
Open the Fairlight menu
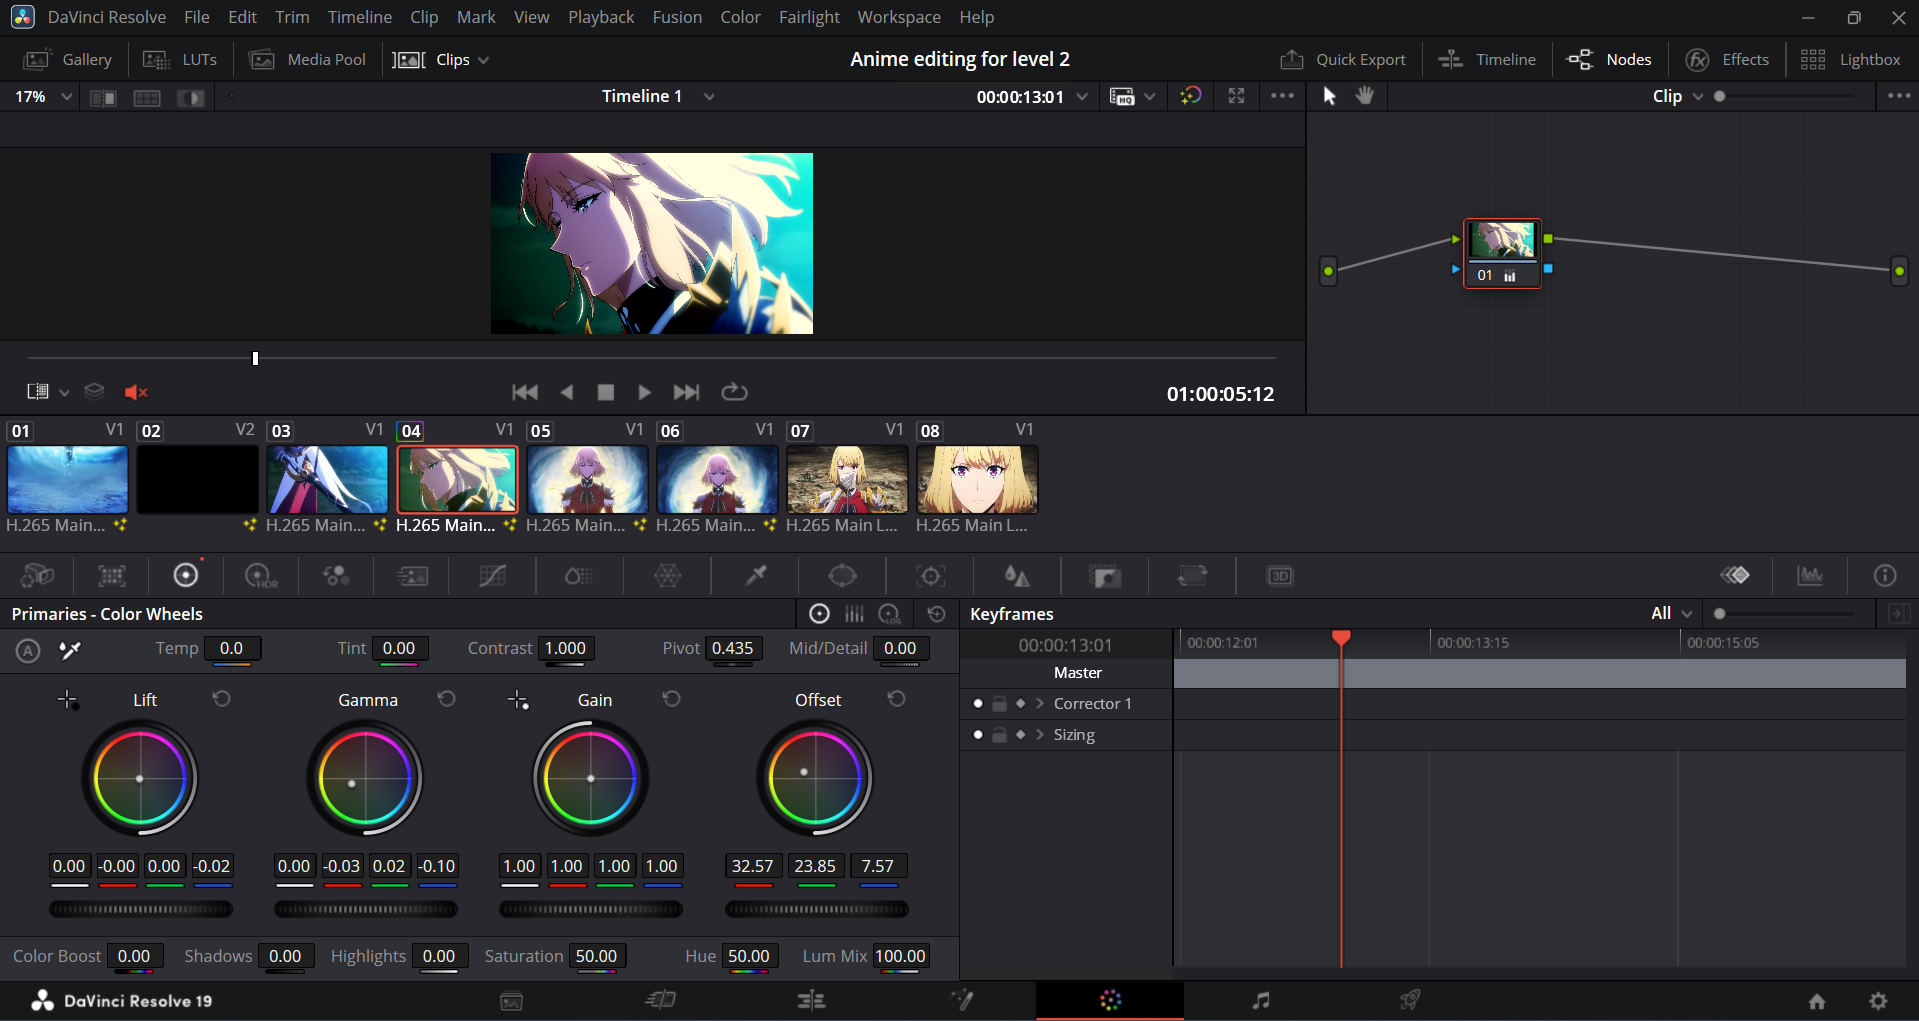[x=809, y=17]
